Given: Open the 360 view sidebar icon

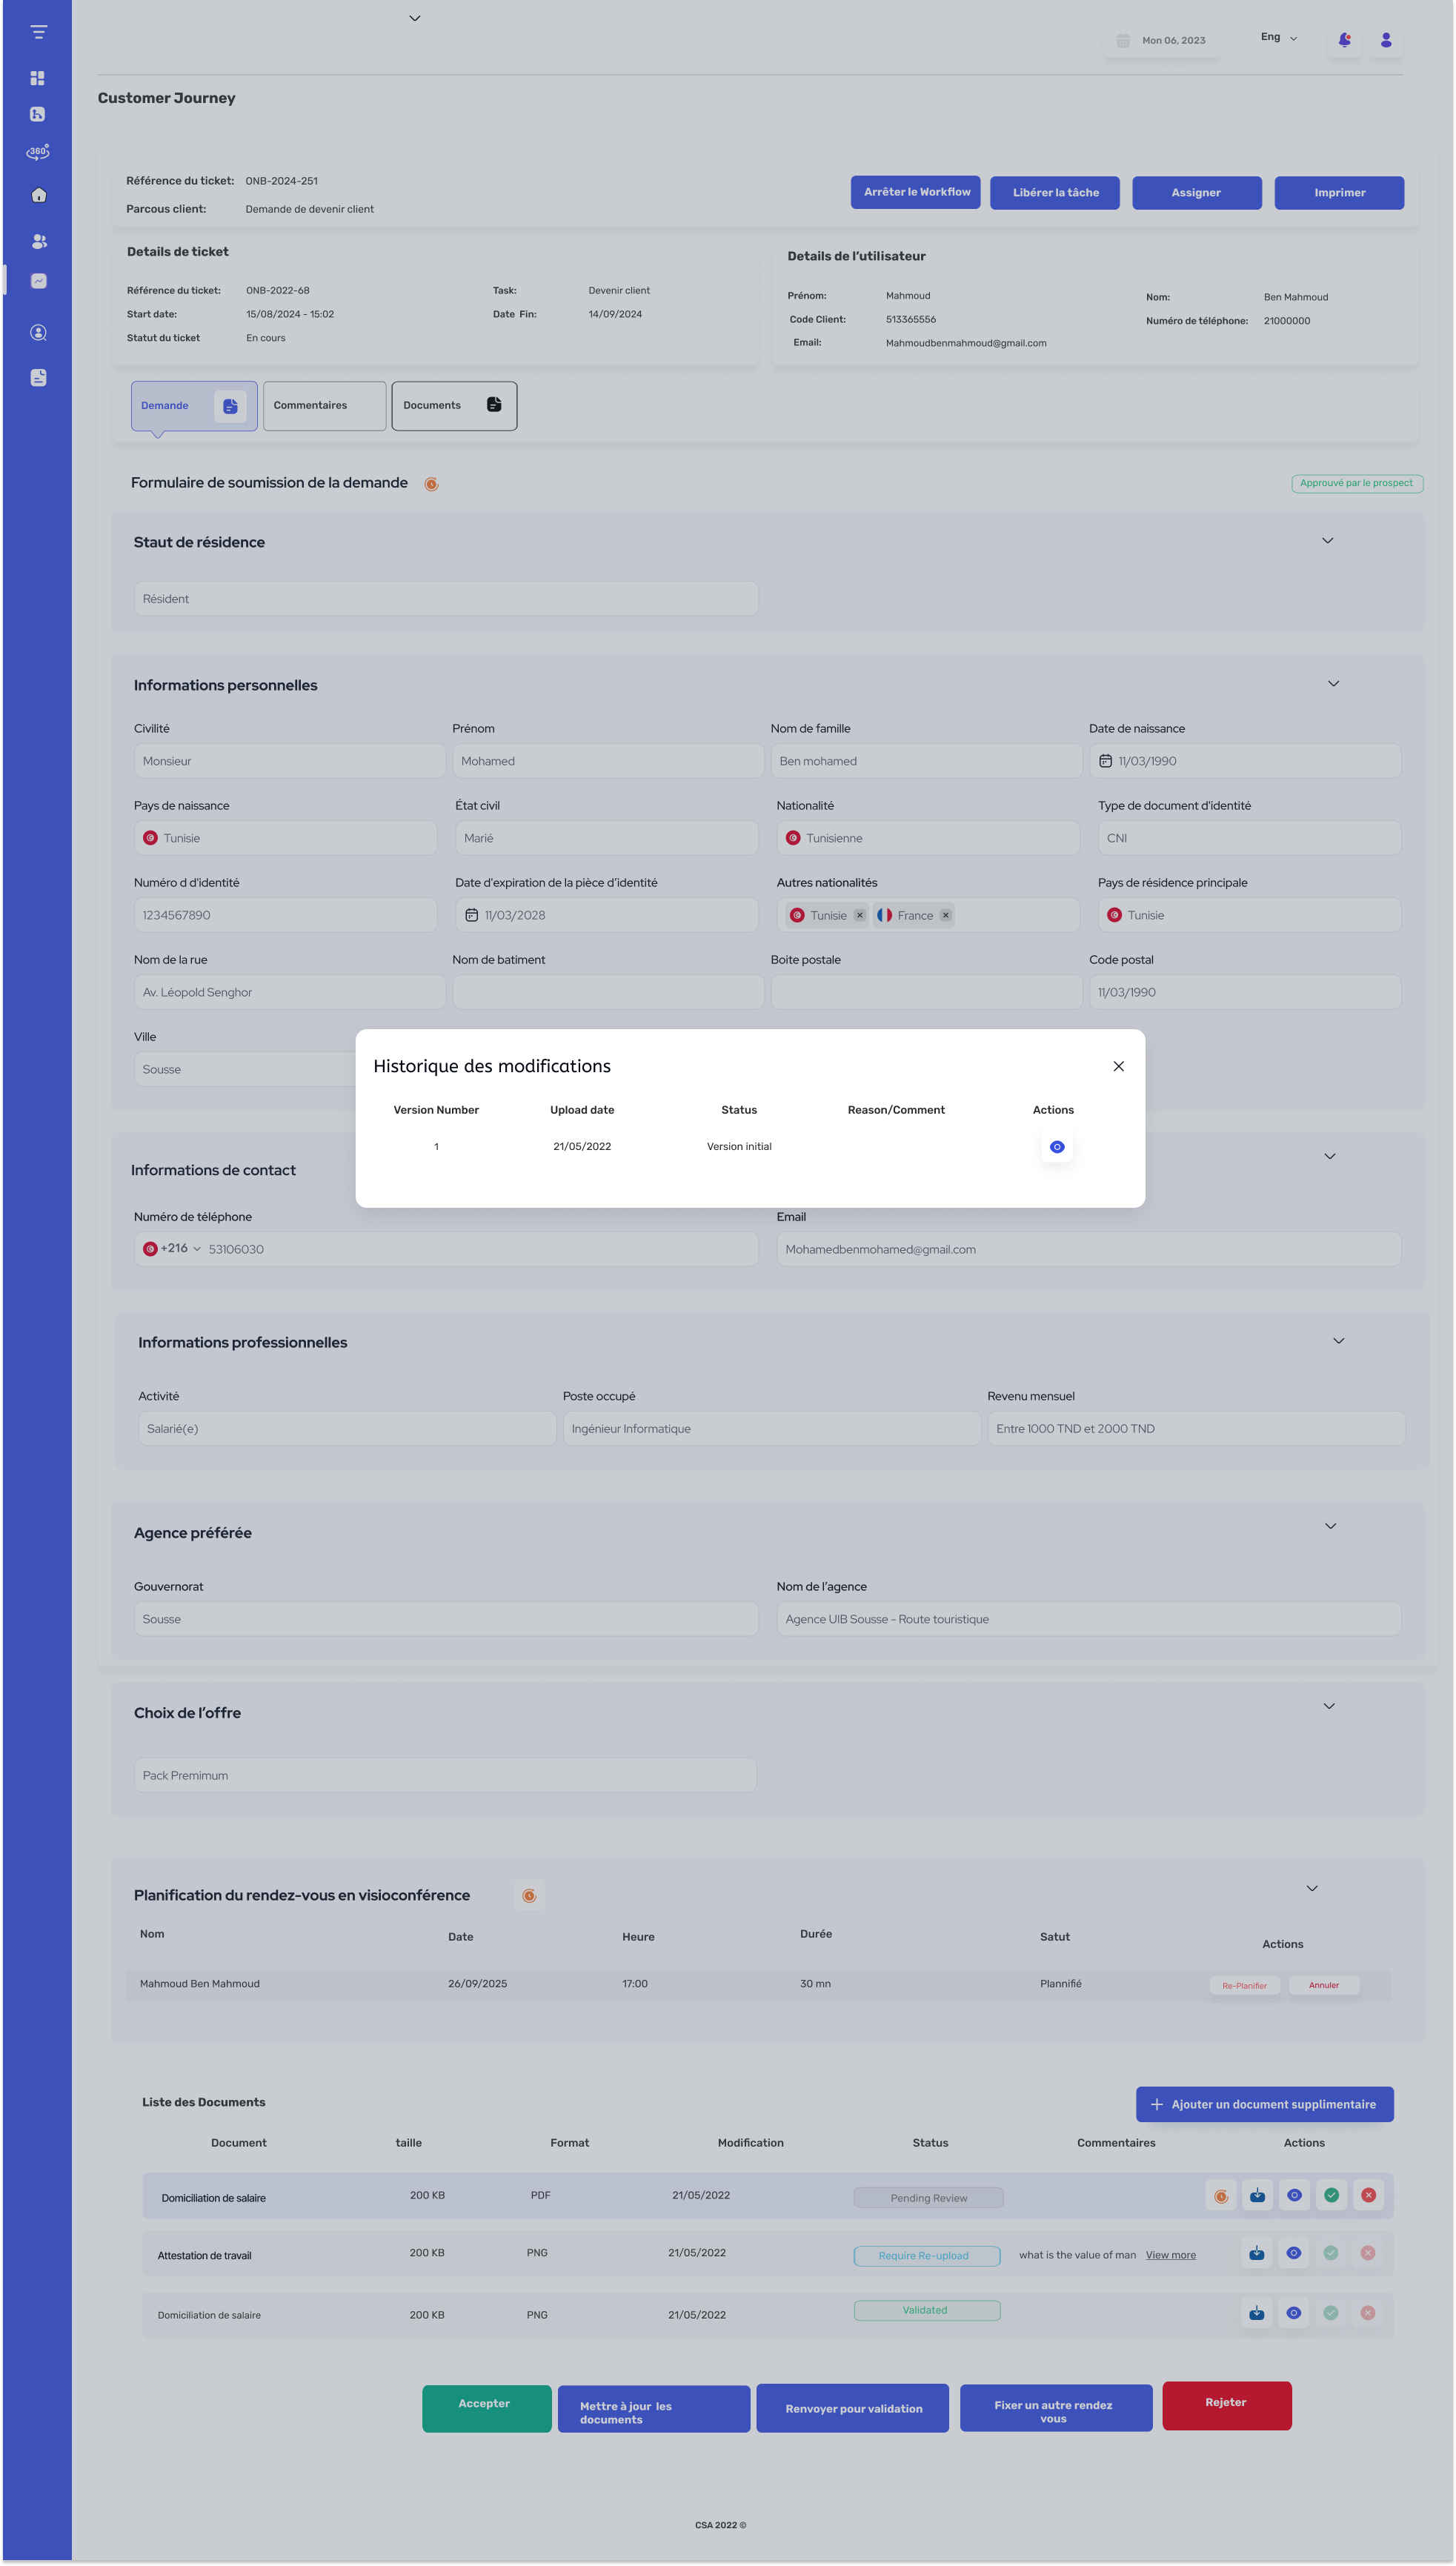Looking at the screenshot, I should pos(38,152).
